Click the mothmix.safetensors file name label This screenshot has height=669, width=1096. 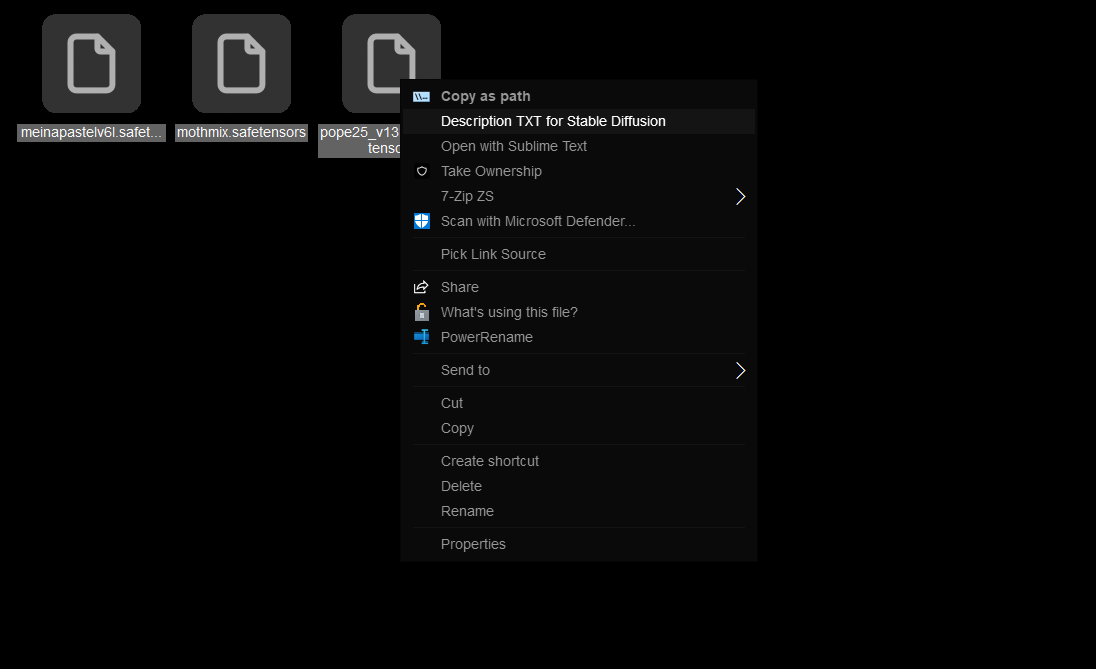[241, 132]
